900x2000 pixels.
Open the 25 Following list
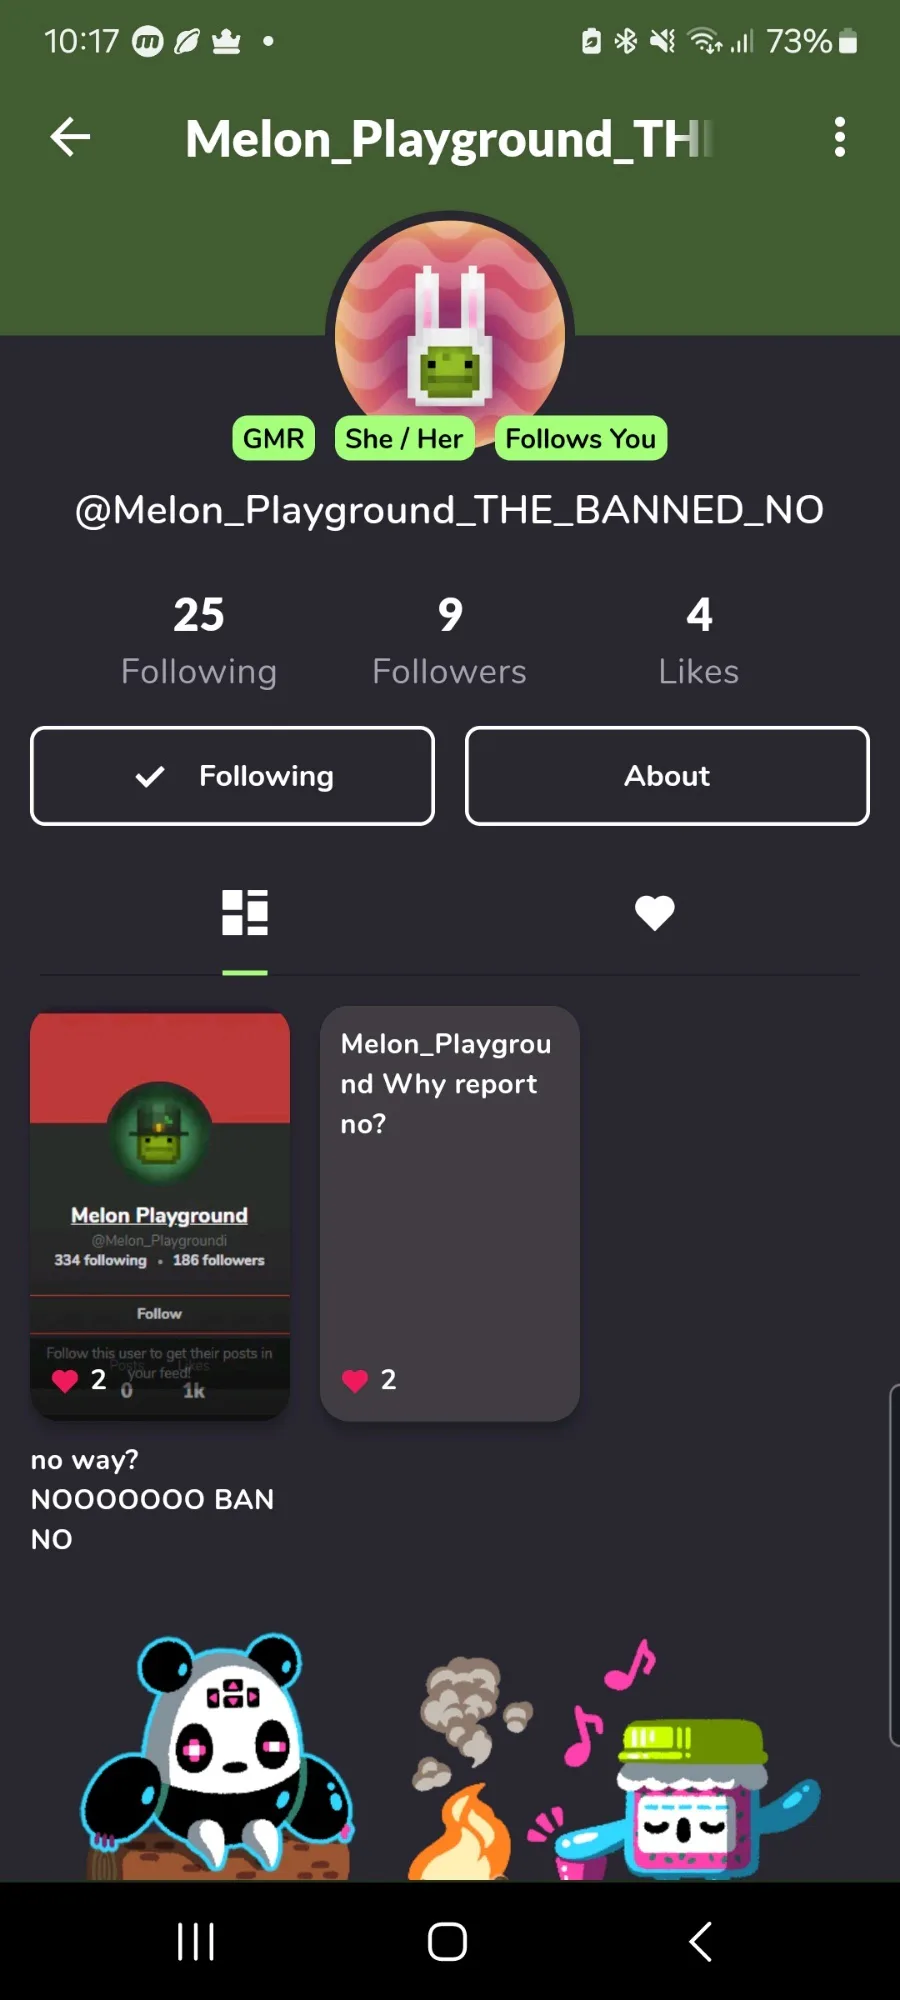[199, 641]
